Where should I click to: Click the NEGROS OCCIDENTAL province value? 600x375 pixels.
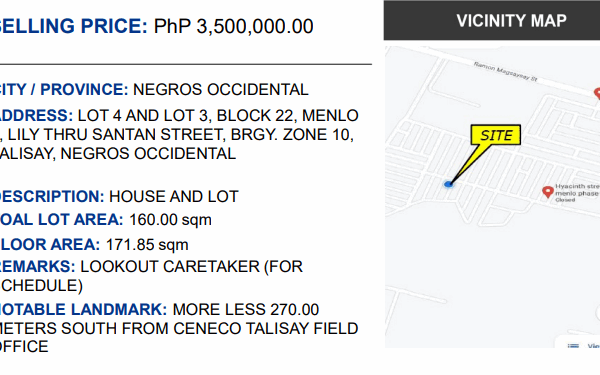tap(220, 90)
